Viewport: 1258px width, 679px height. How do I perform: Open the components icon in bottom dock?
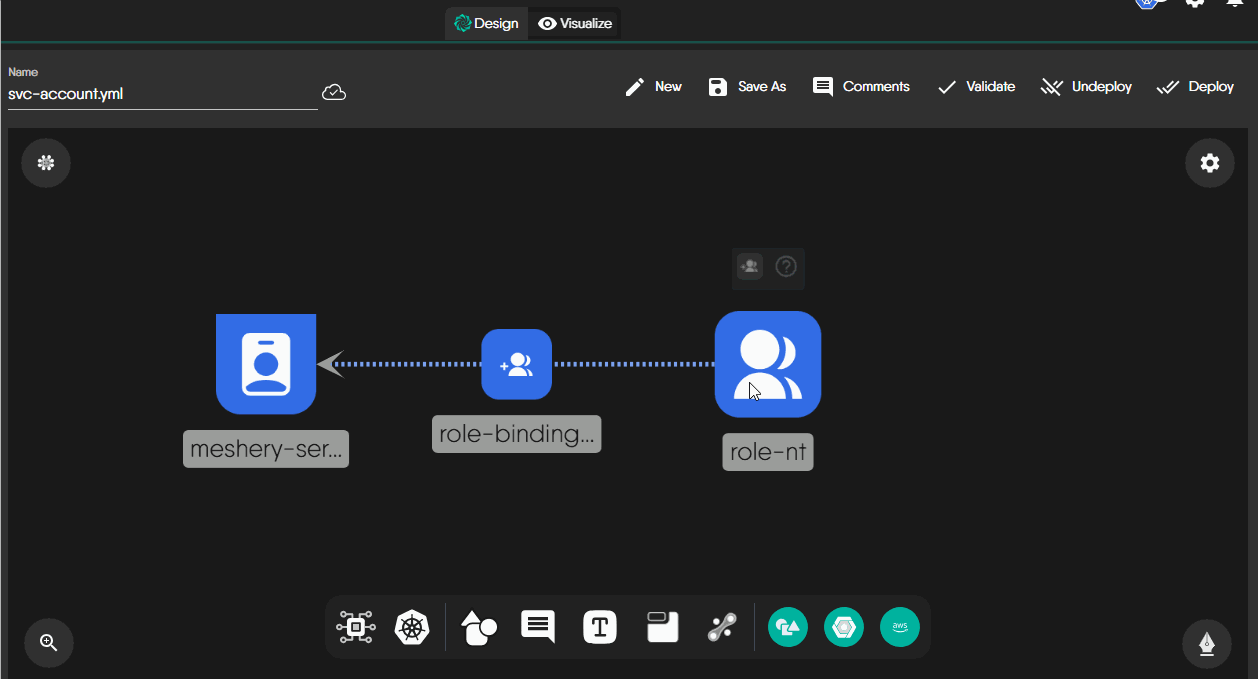pos(355,627)
